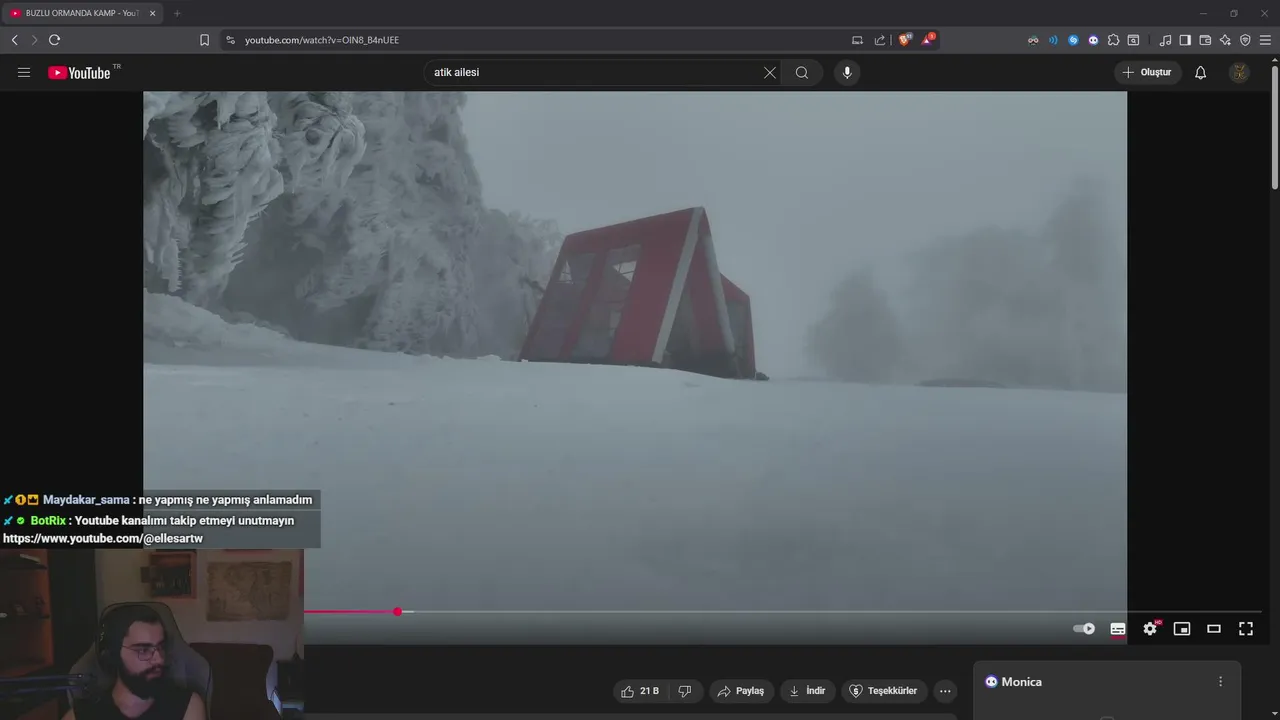
Task: Click the page vertical scrollbar
Action: point(1274,125)
